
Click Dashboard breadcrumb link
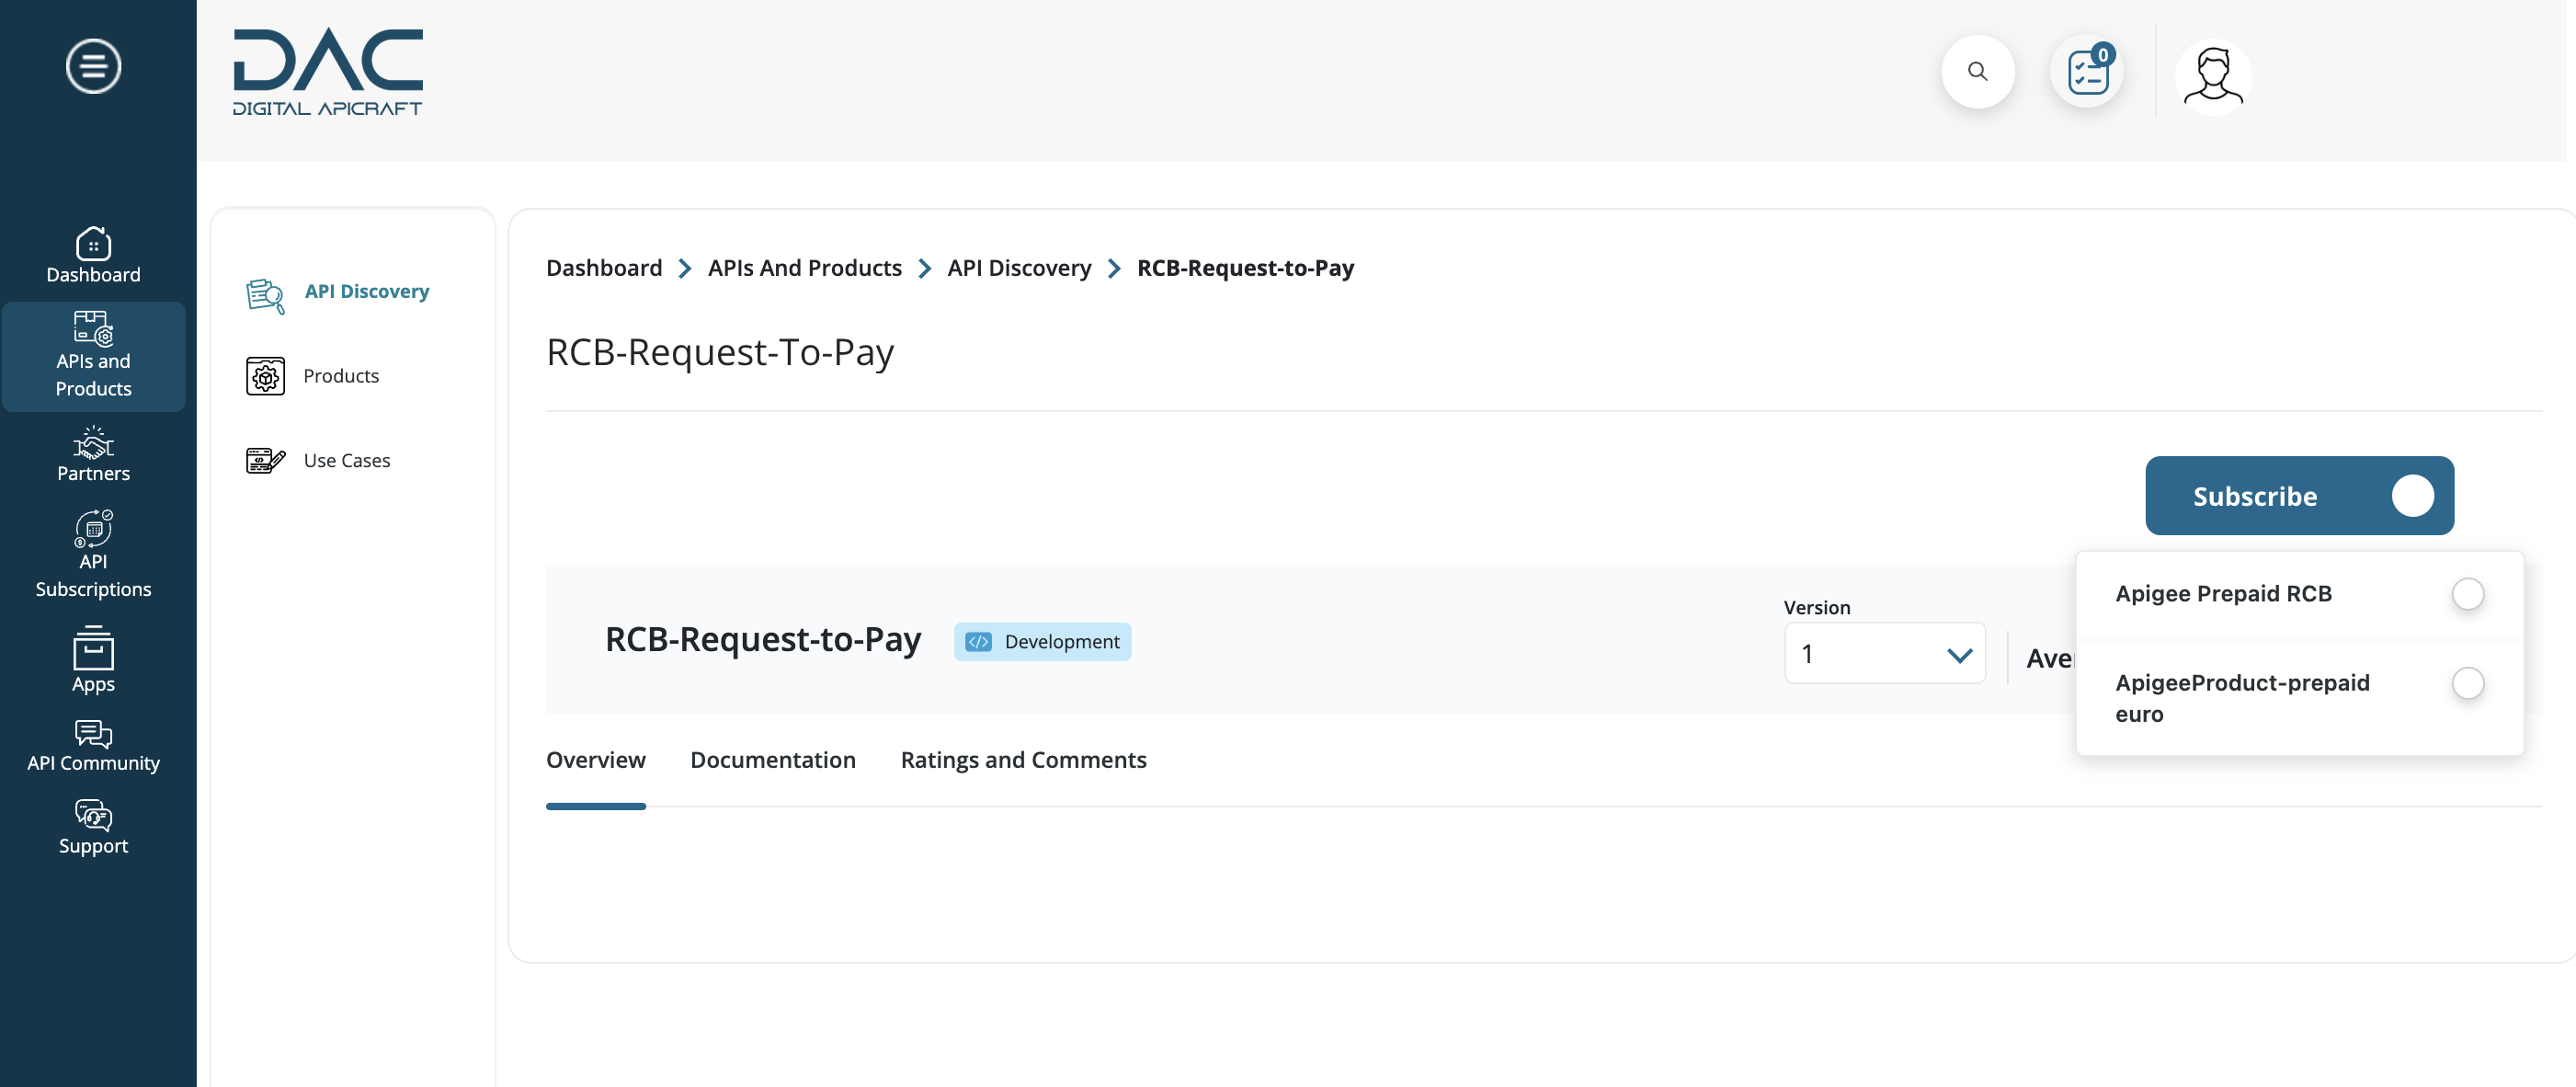604,268
